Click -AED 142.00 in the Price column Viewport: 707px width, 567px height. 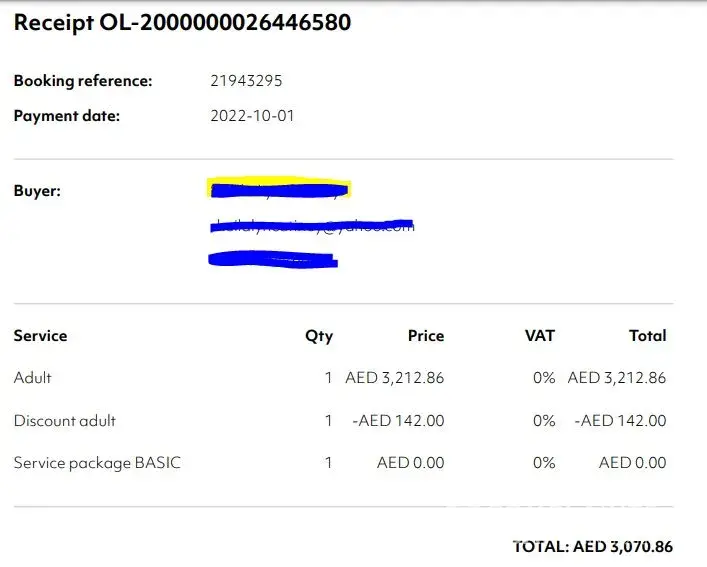[399, 421]
